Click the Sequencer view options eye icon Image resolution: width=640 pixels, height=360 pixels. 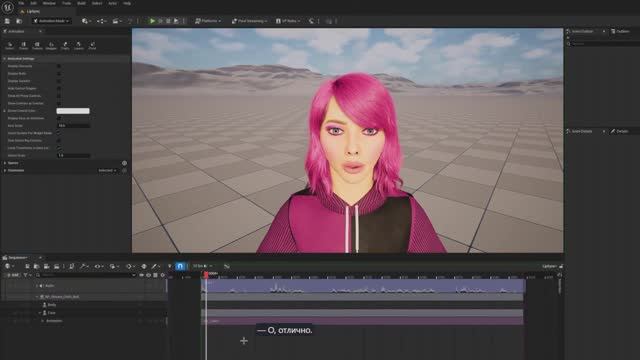[98, 266]
